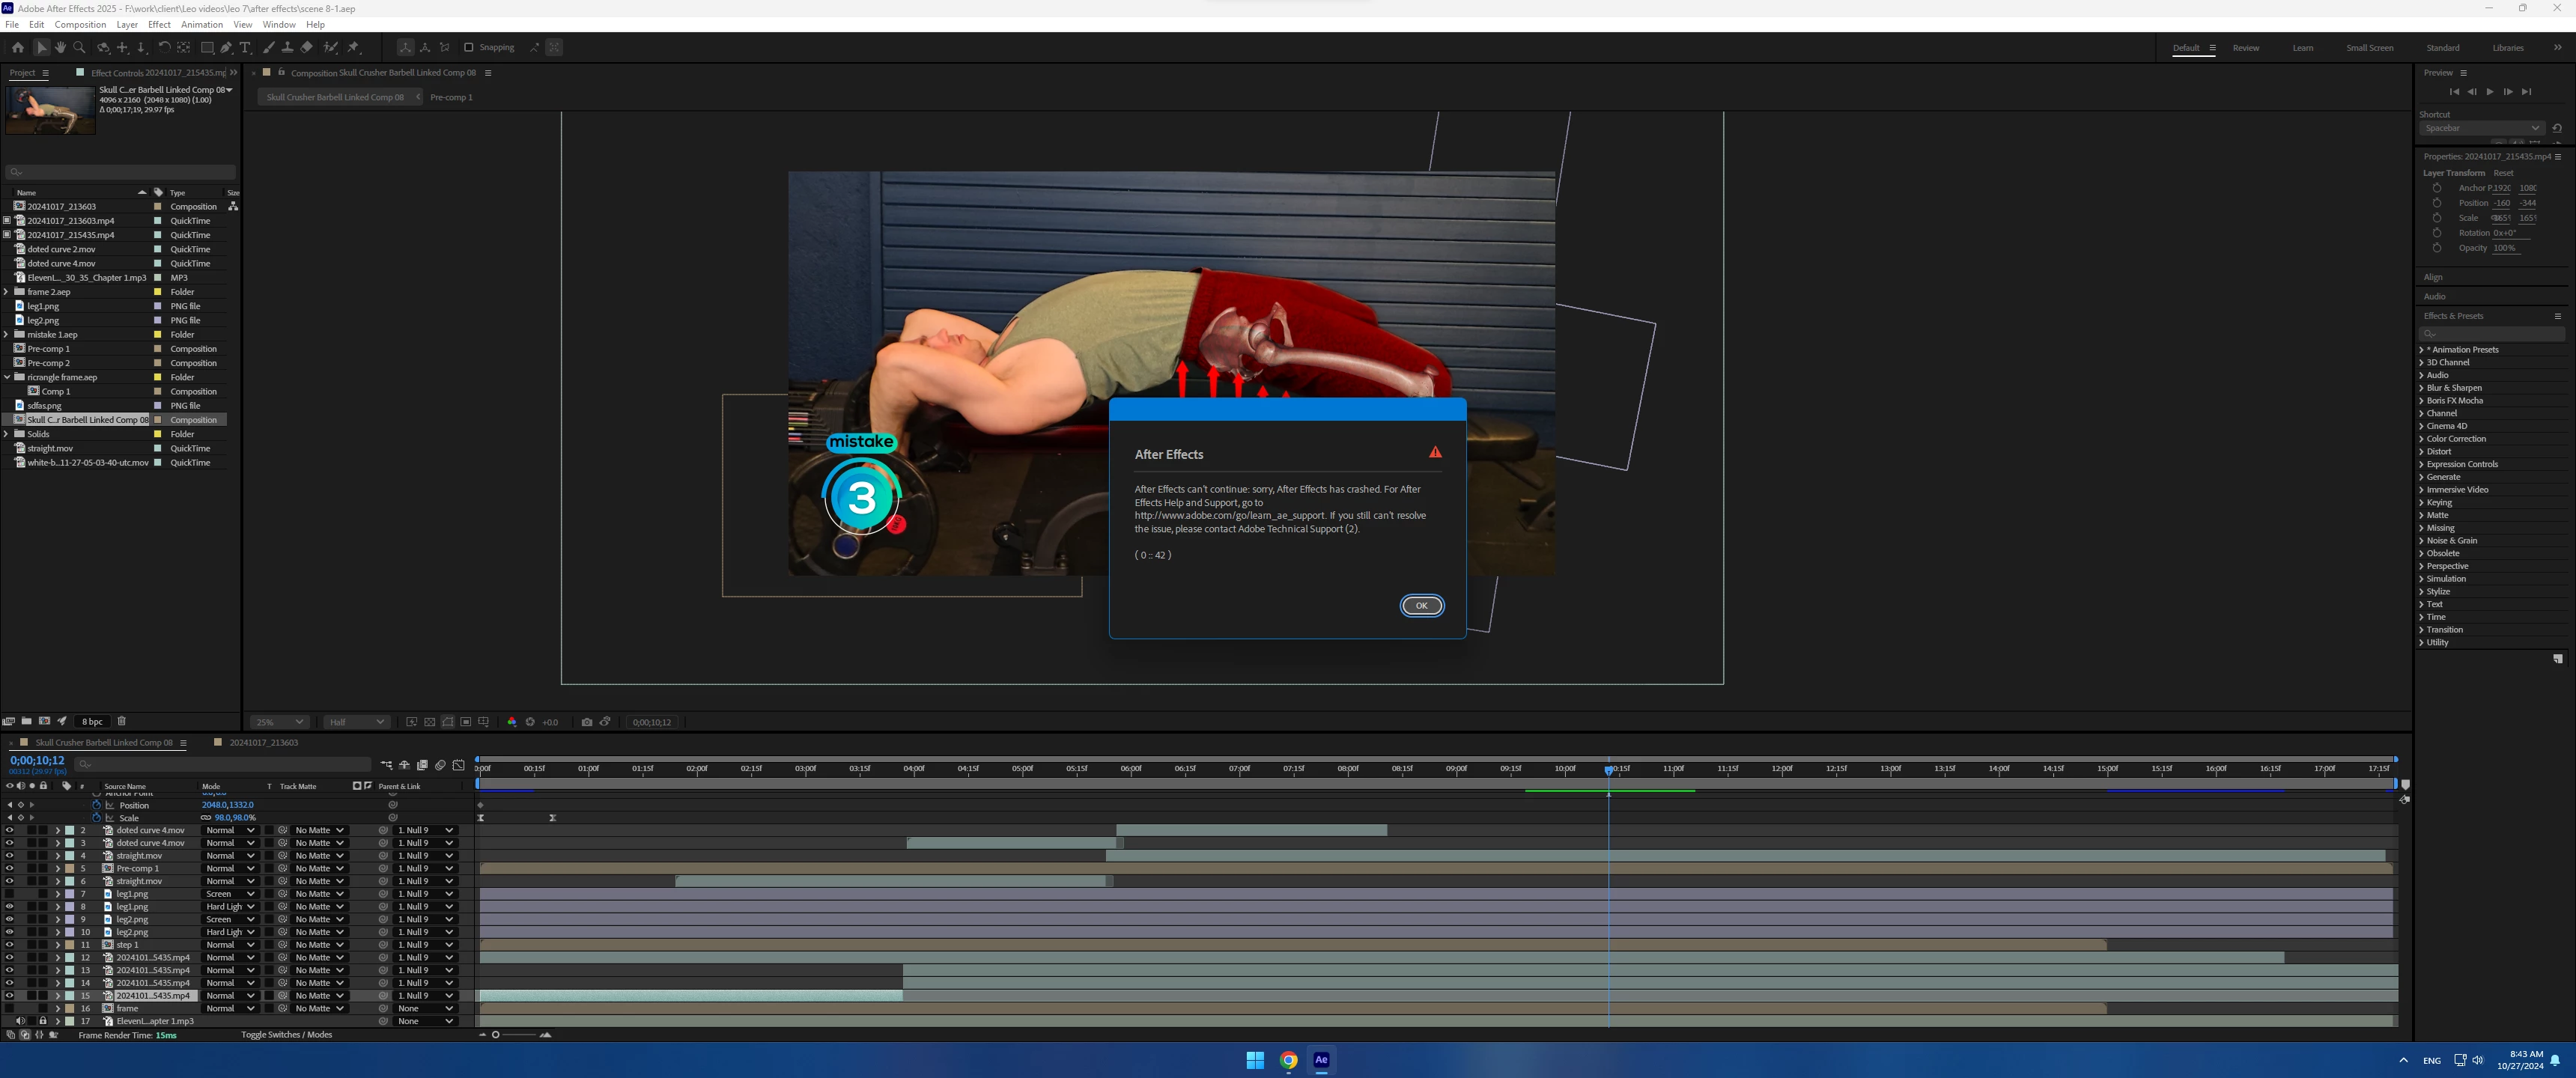Open the Animation menu
The width and height of the screenshot is (2576, 1078).
pos(201,24)
